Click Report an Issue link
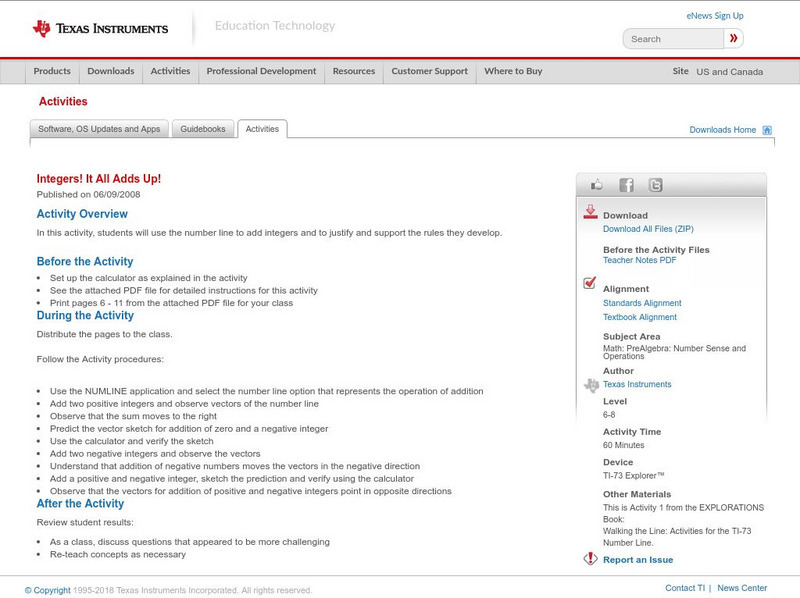The width and height of the screenshot is (800, 598). (x=638, y=560)
